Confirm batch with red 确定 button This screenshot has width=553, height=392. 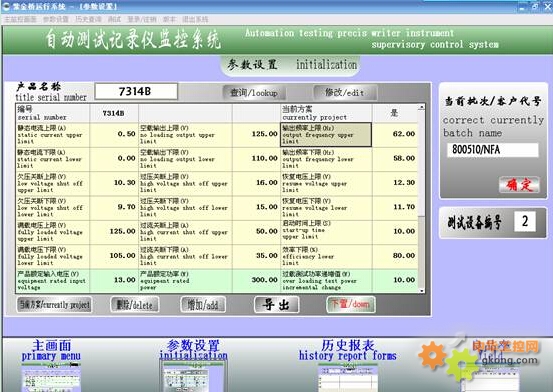click(519, 185)
